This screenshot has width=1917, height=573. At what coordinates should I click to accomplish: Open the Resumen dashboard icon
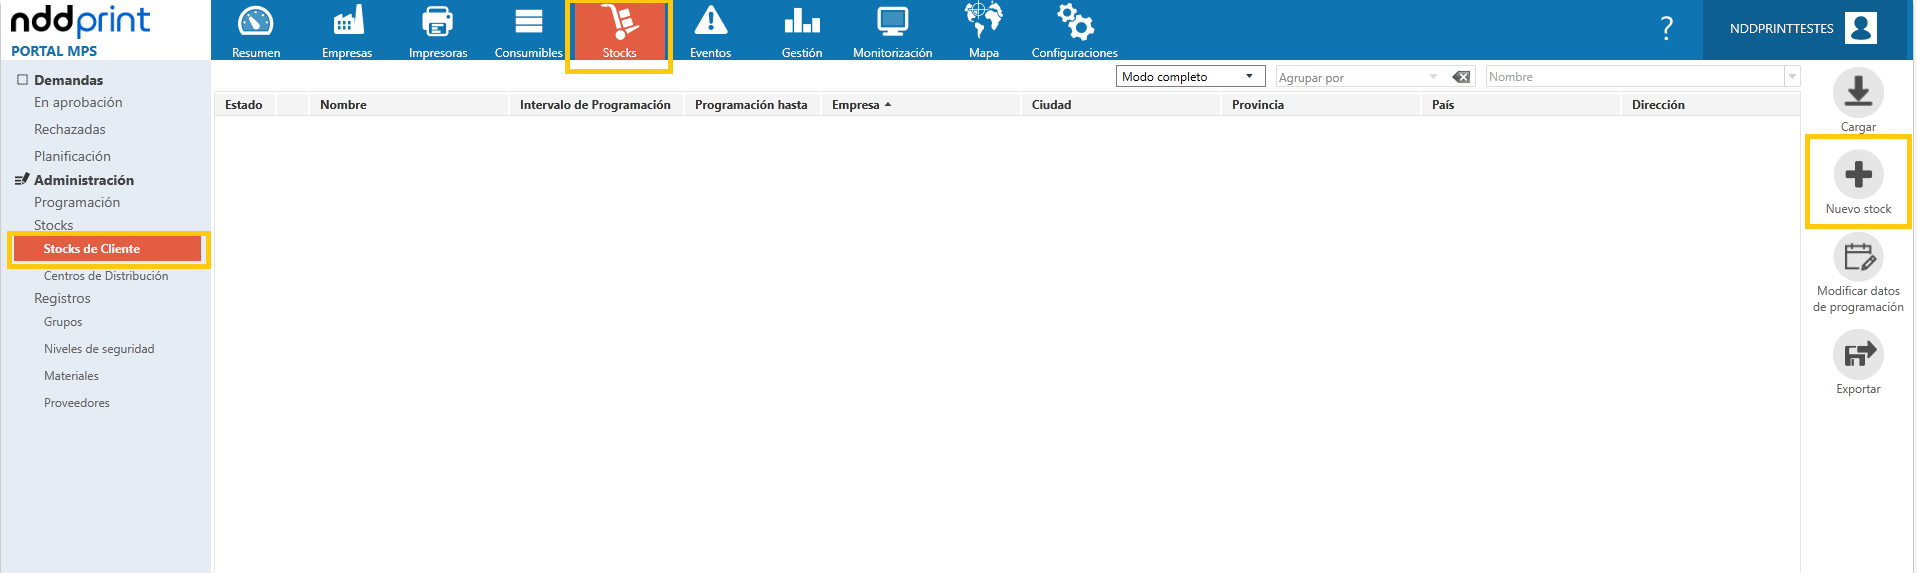(256, 22)
